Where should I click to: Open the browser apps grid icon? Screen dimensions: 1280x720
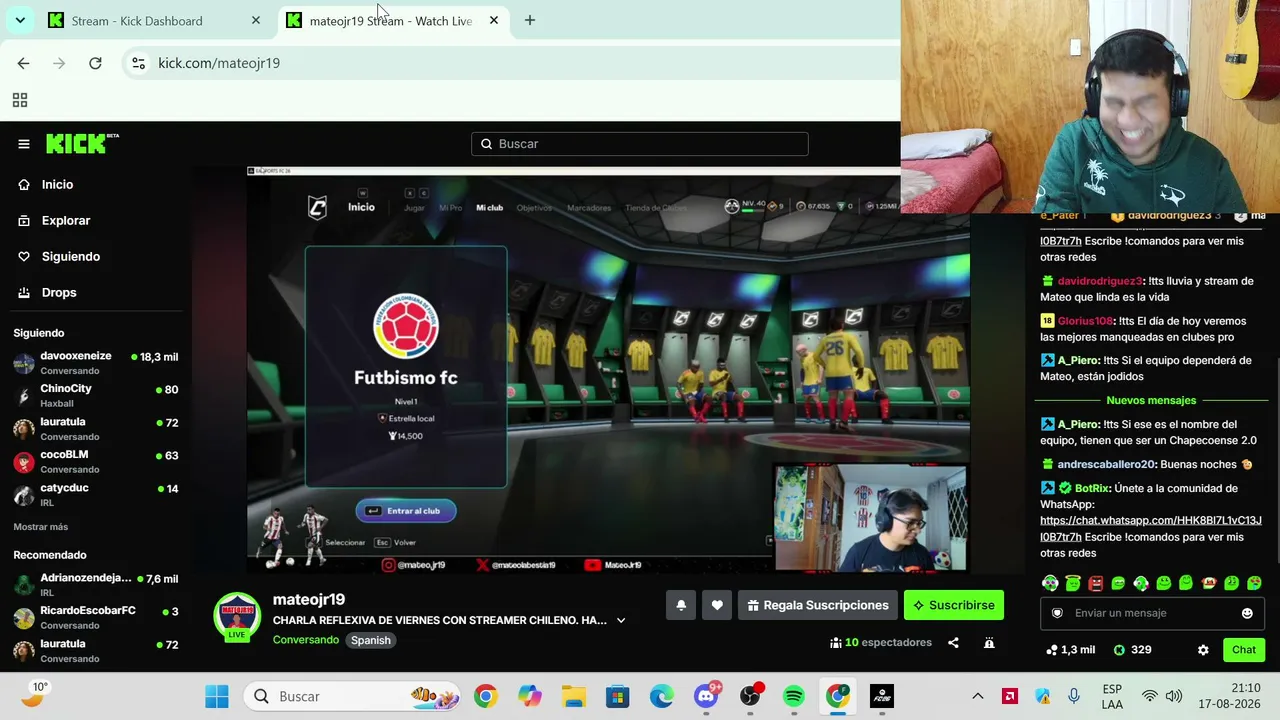pos(19,100)
